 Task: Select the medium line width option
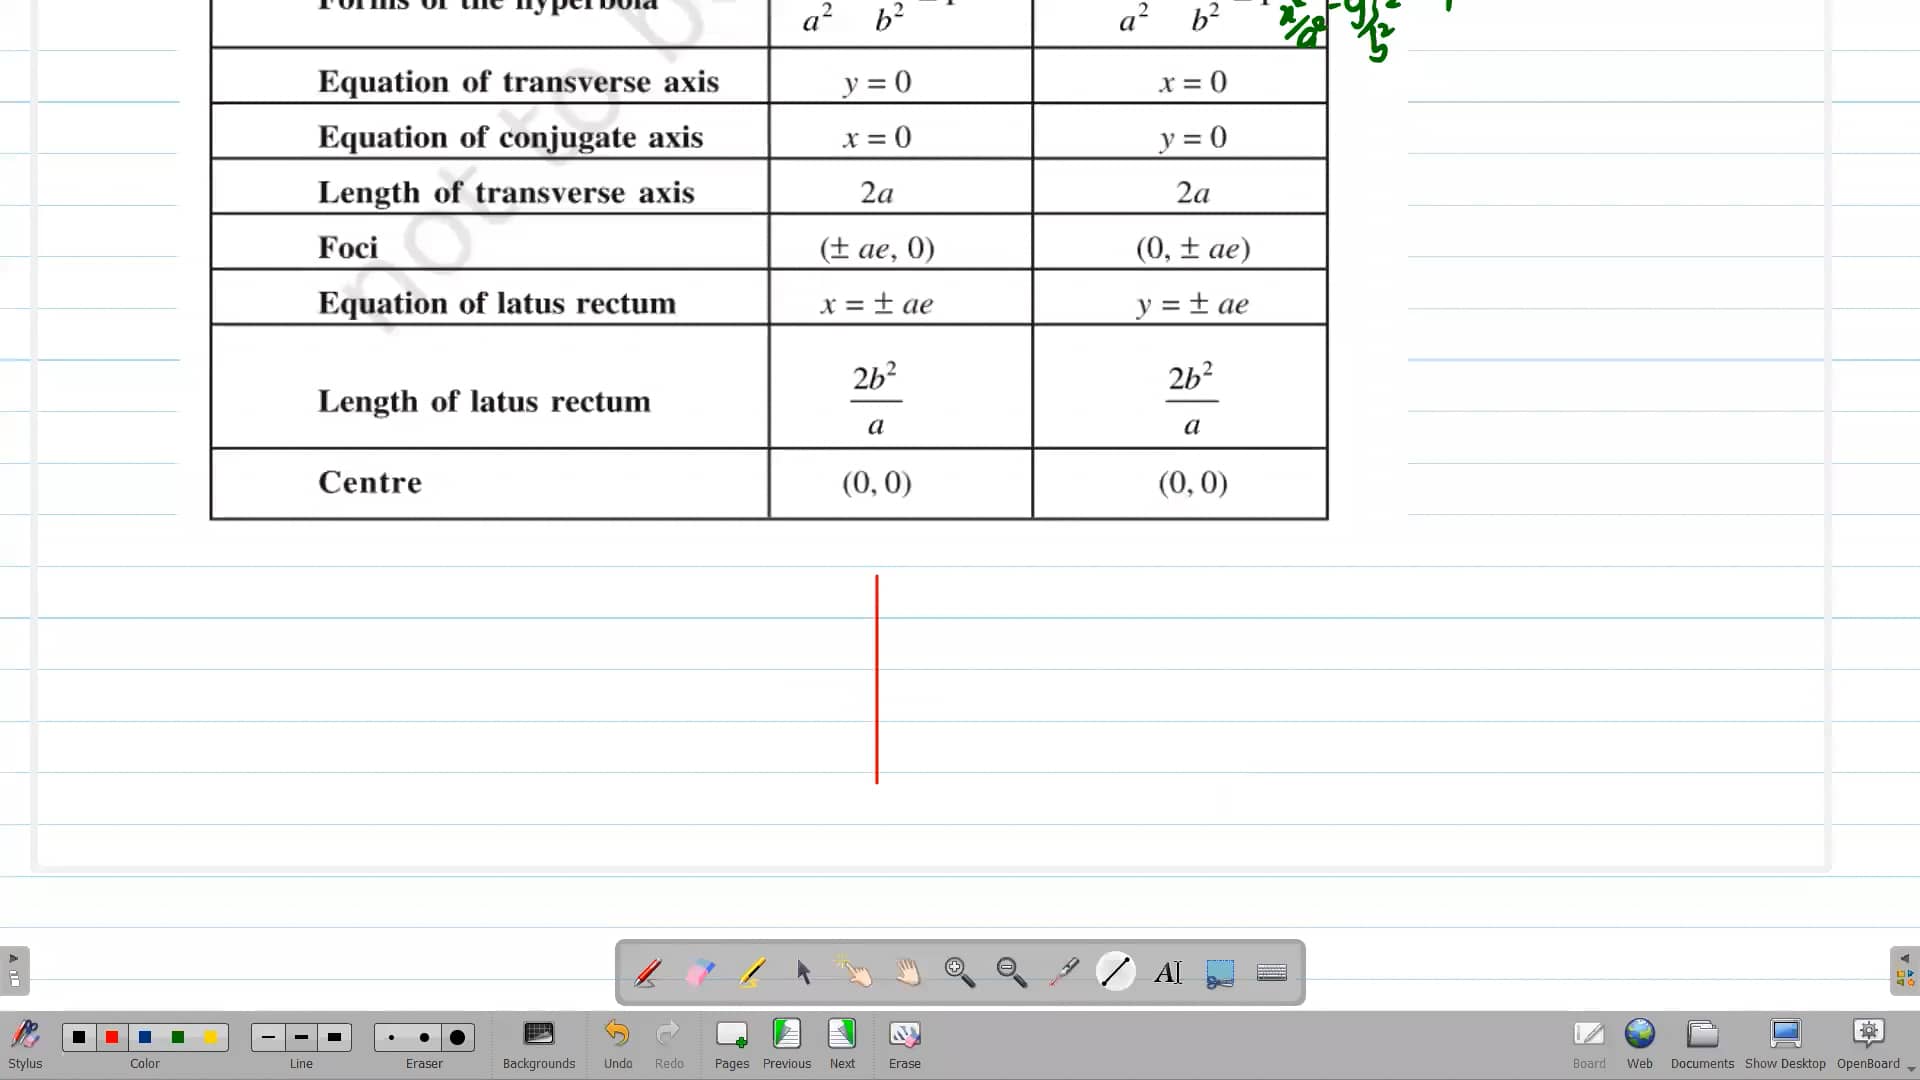click(x=301, y=1037)
